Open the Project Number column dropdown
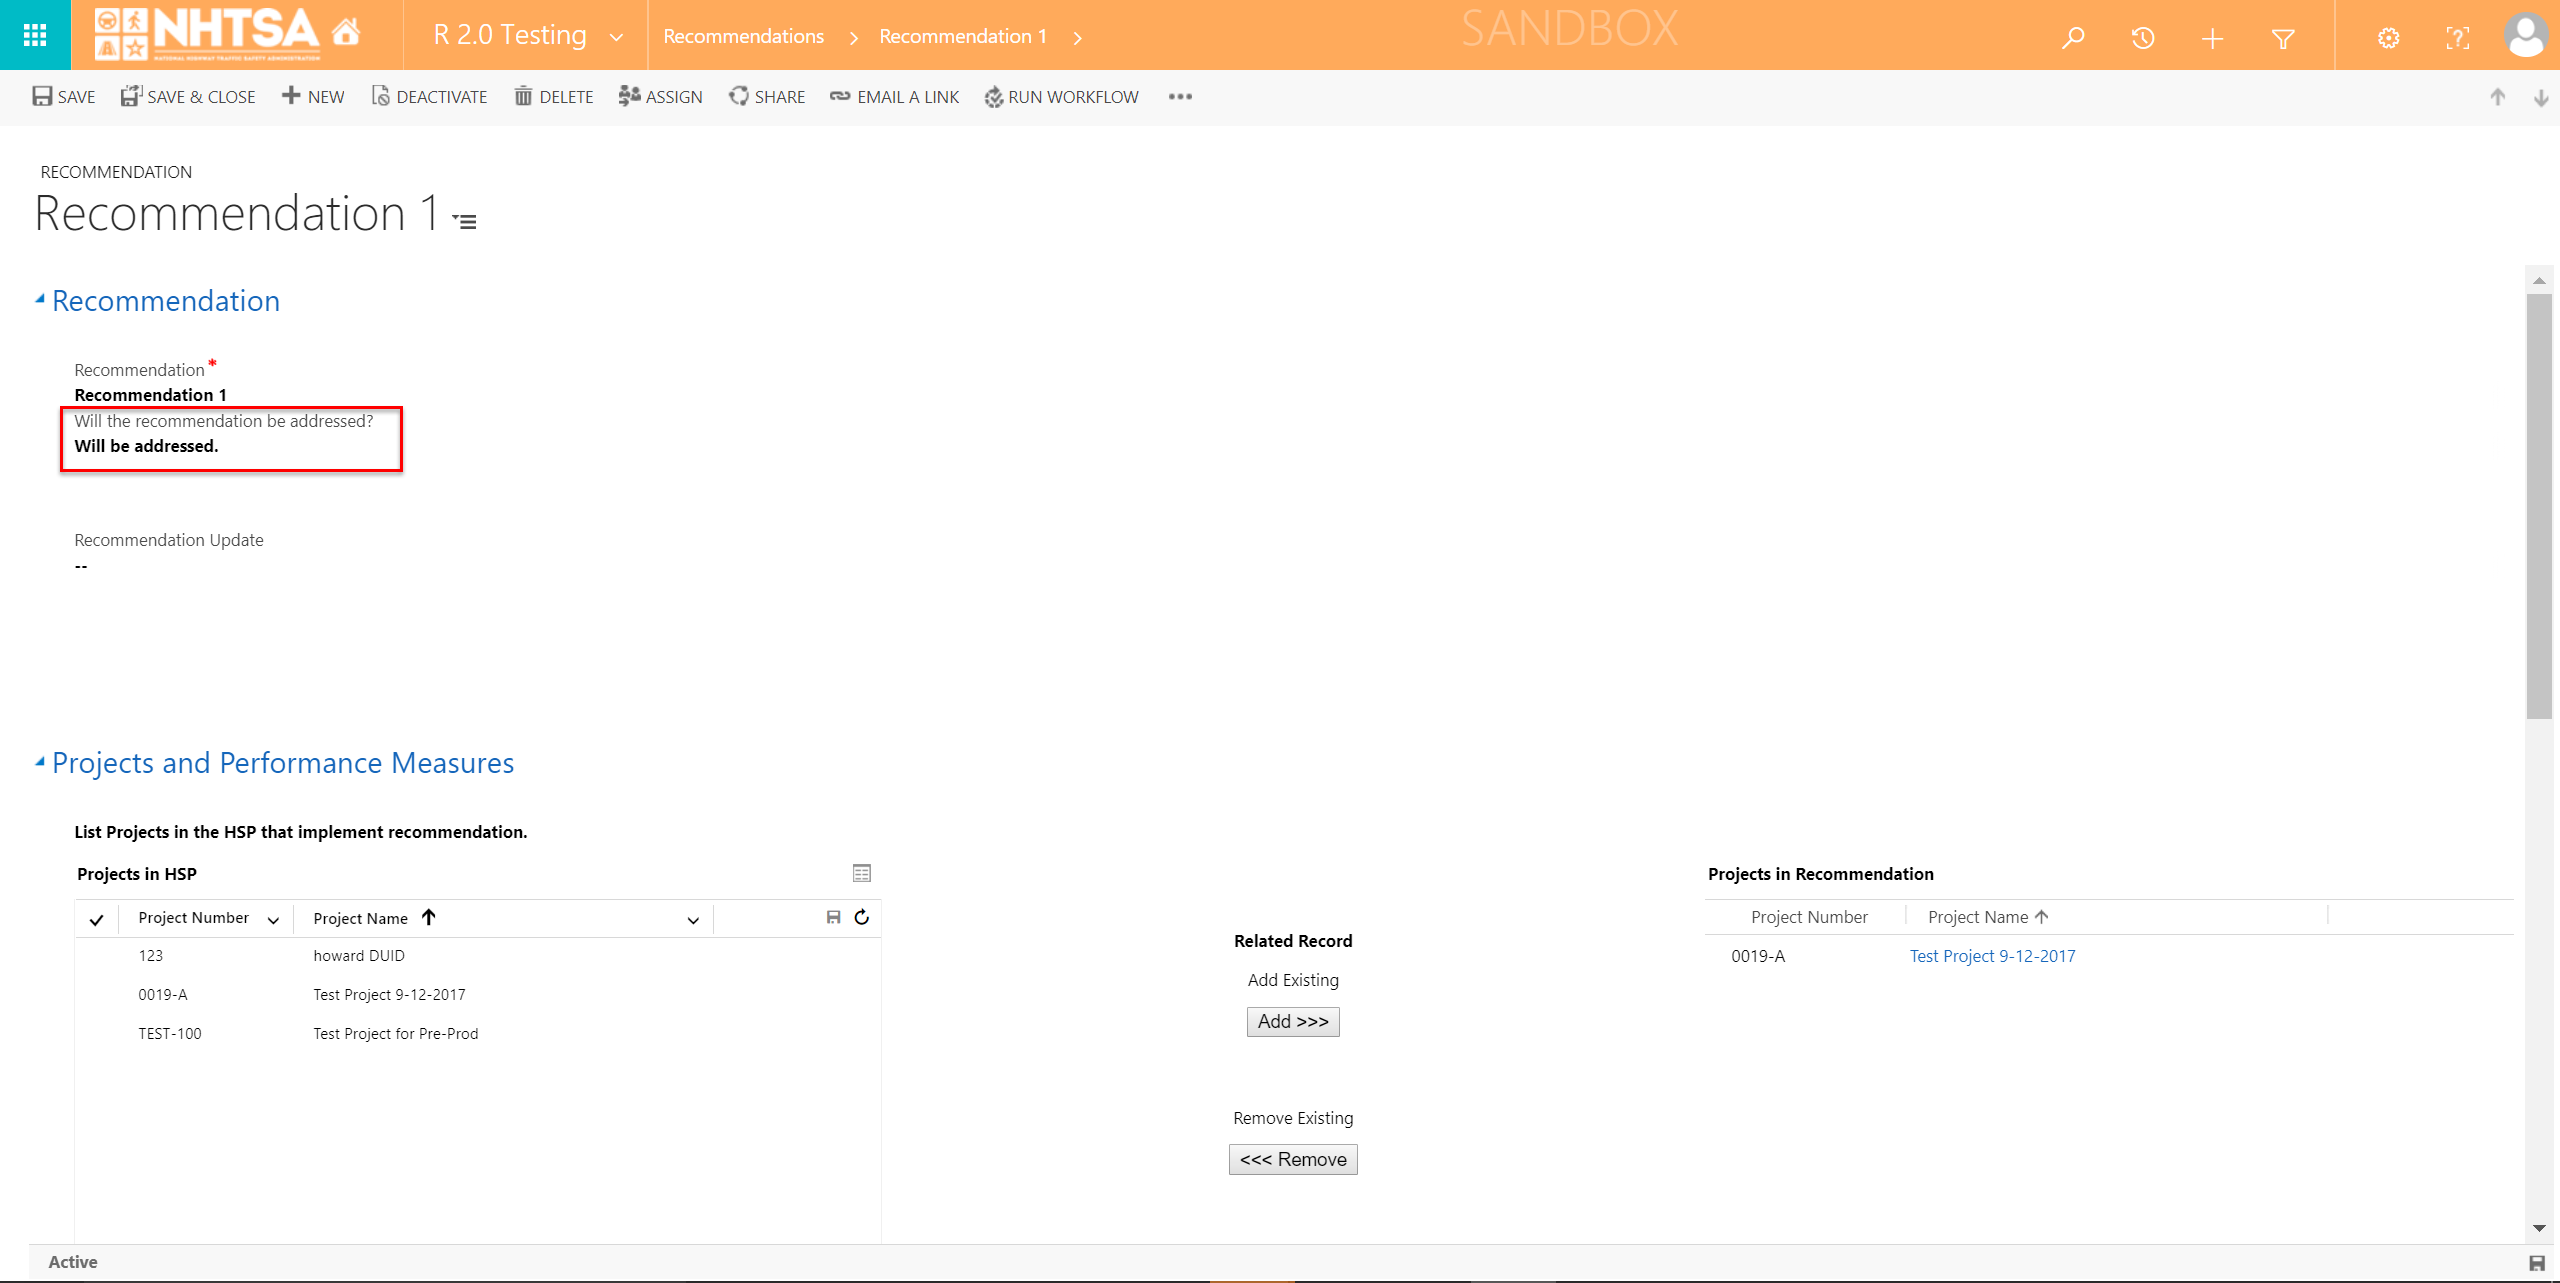Screen dimensions: 2560x1283 (273, 919)
